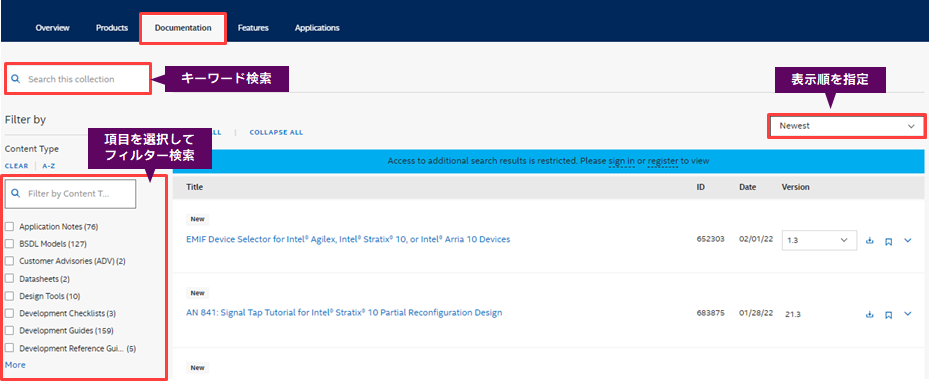Click the date 01/28/22

tap(755, 313)
